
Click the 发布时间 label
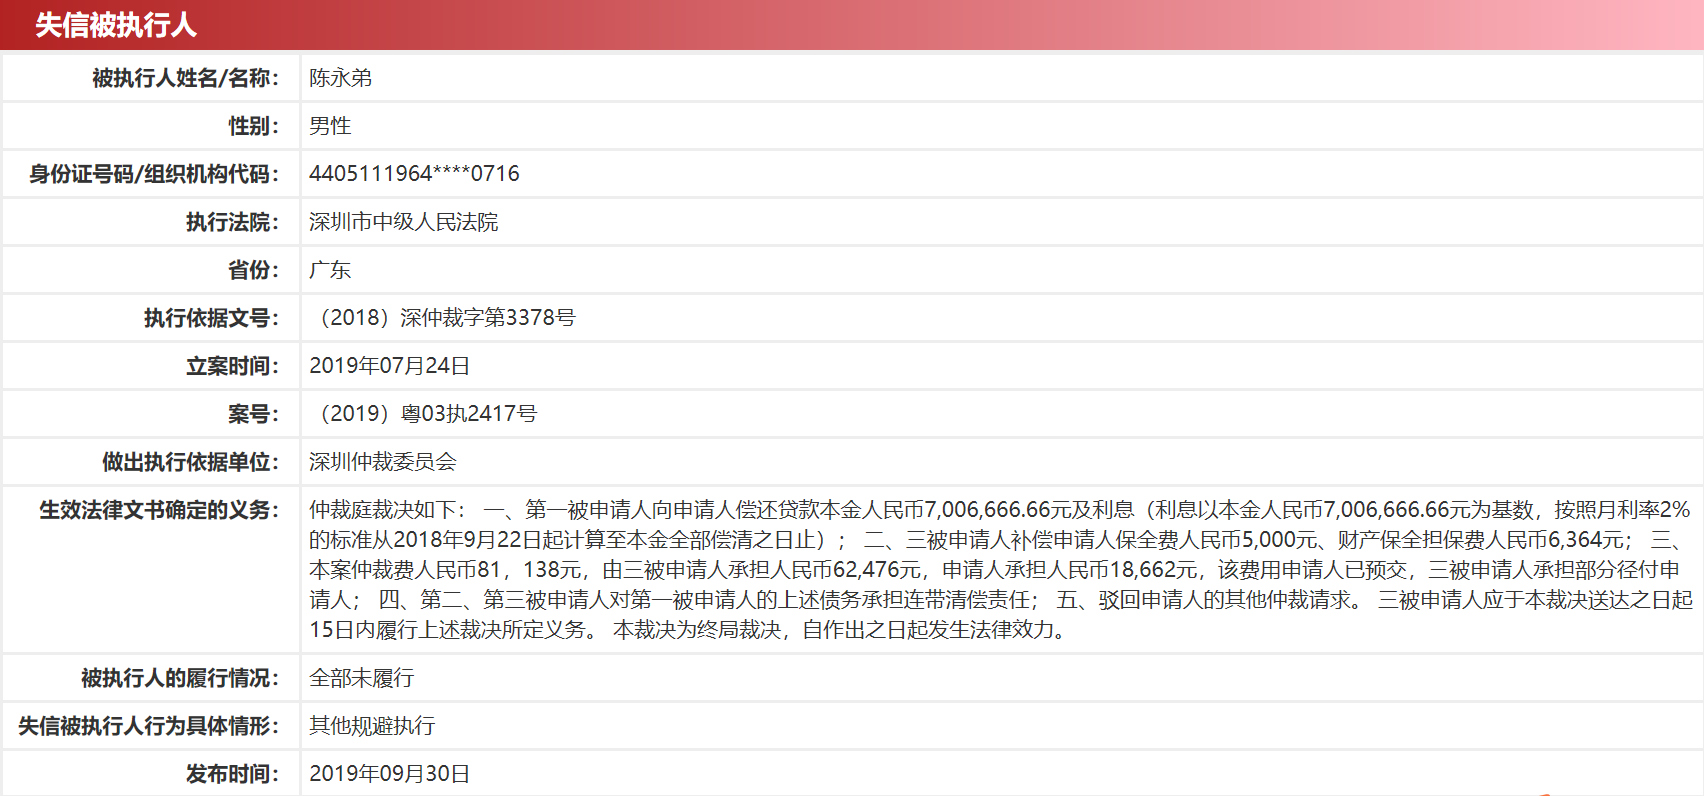coord(232,774)
